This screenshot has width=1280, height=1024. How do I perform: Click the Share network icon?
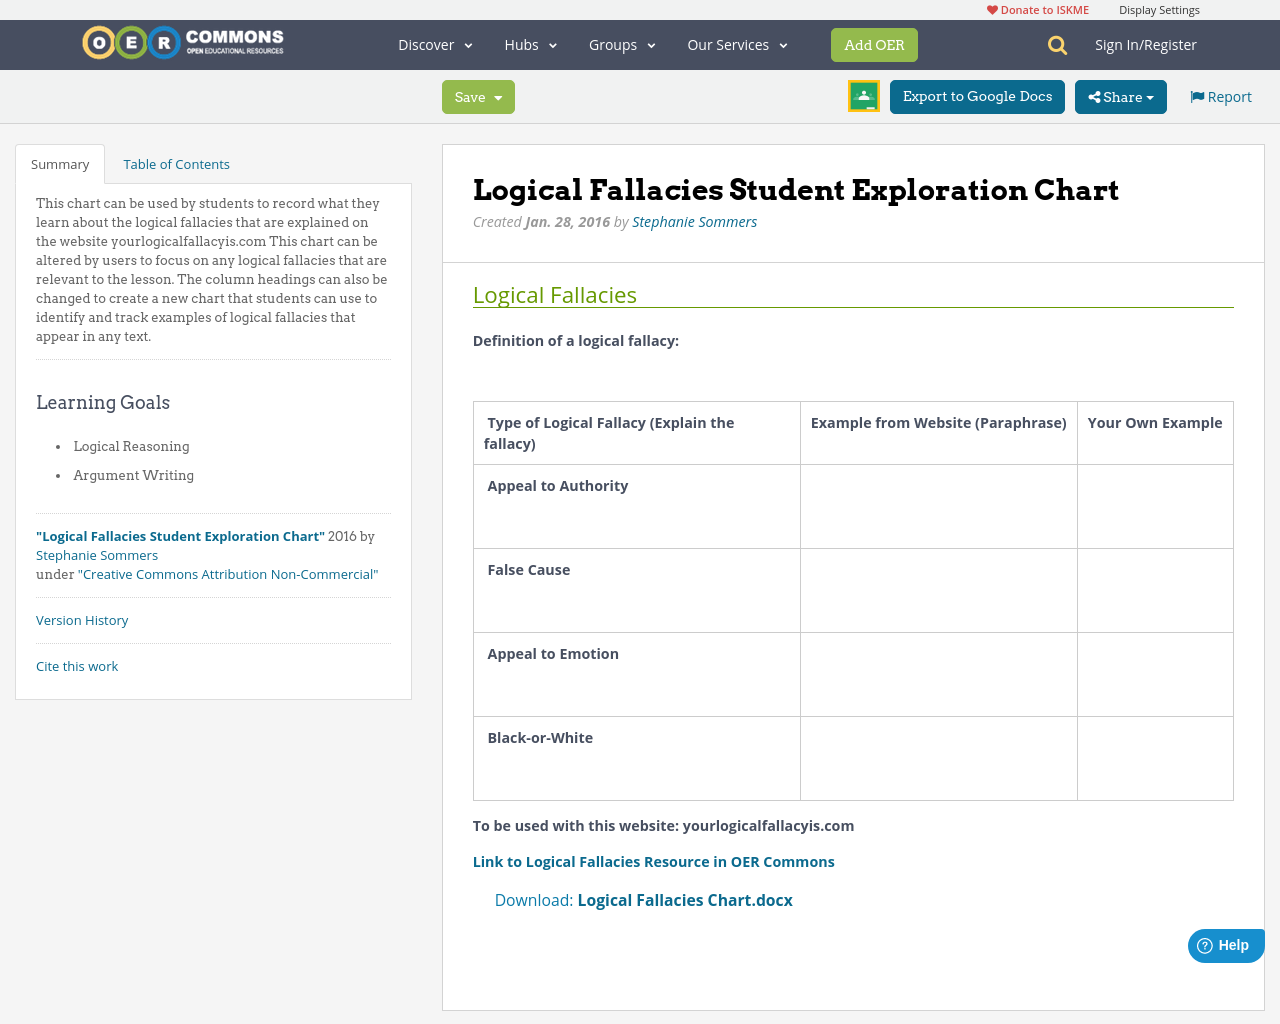click(1094, 97)
